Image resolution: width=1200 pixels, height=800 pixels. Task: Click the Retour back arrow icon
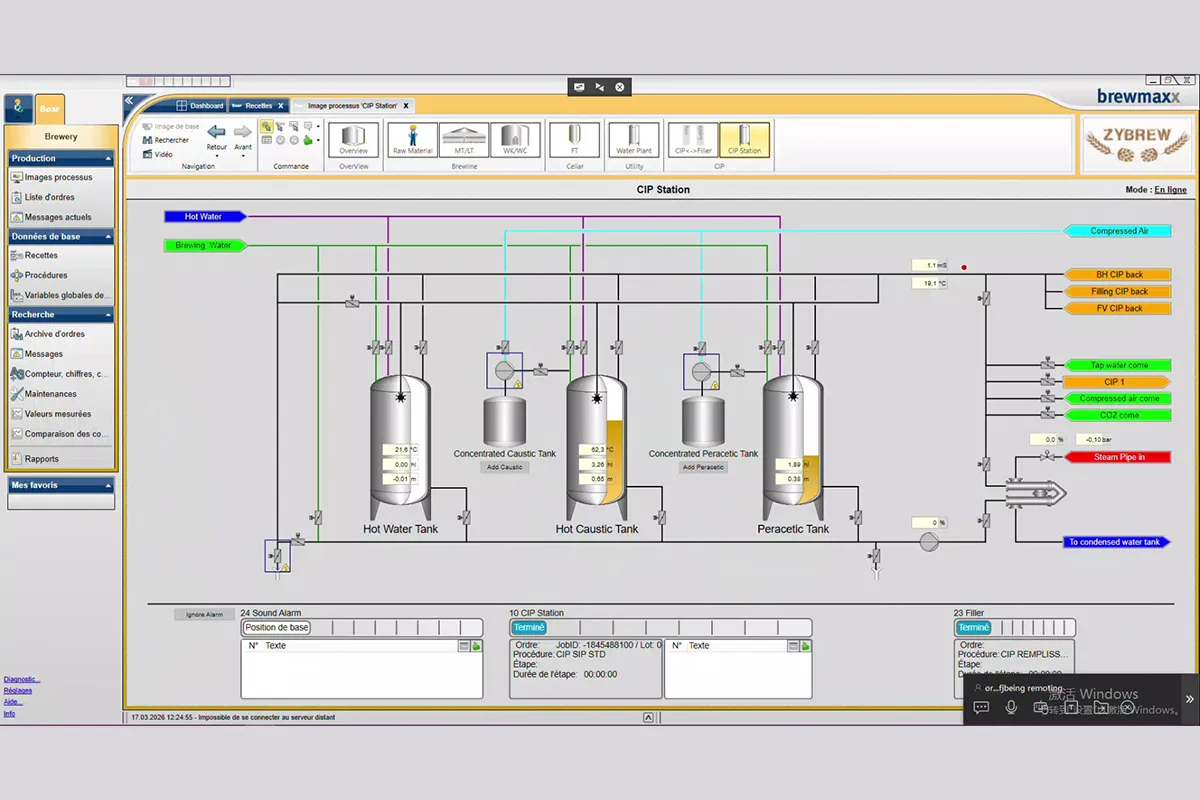coord(216,132)
